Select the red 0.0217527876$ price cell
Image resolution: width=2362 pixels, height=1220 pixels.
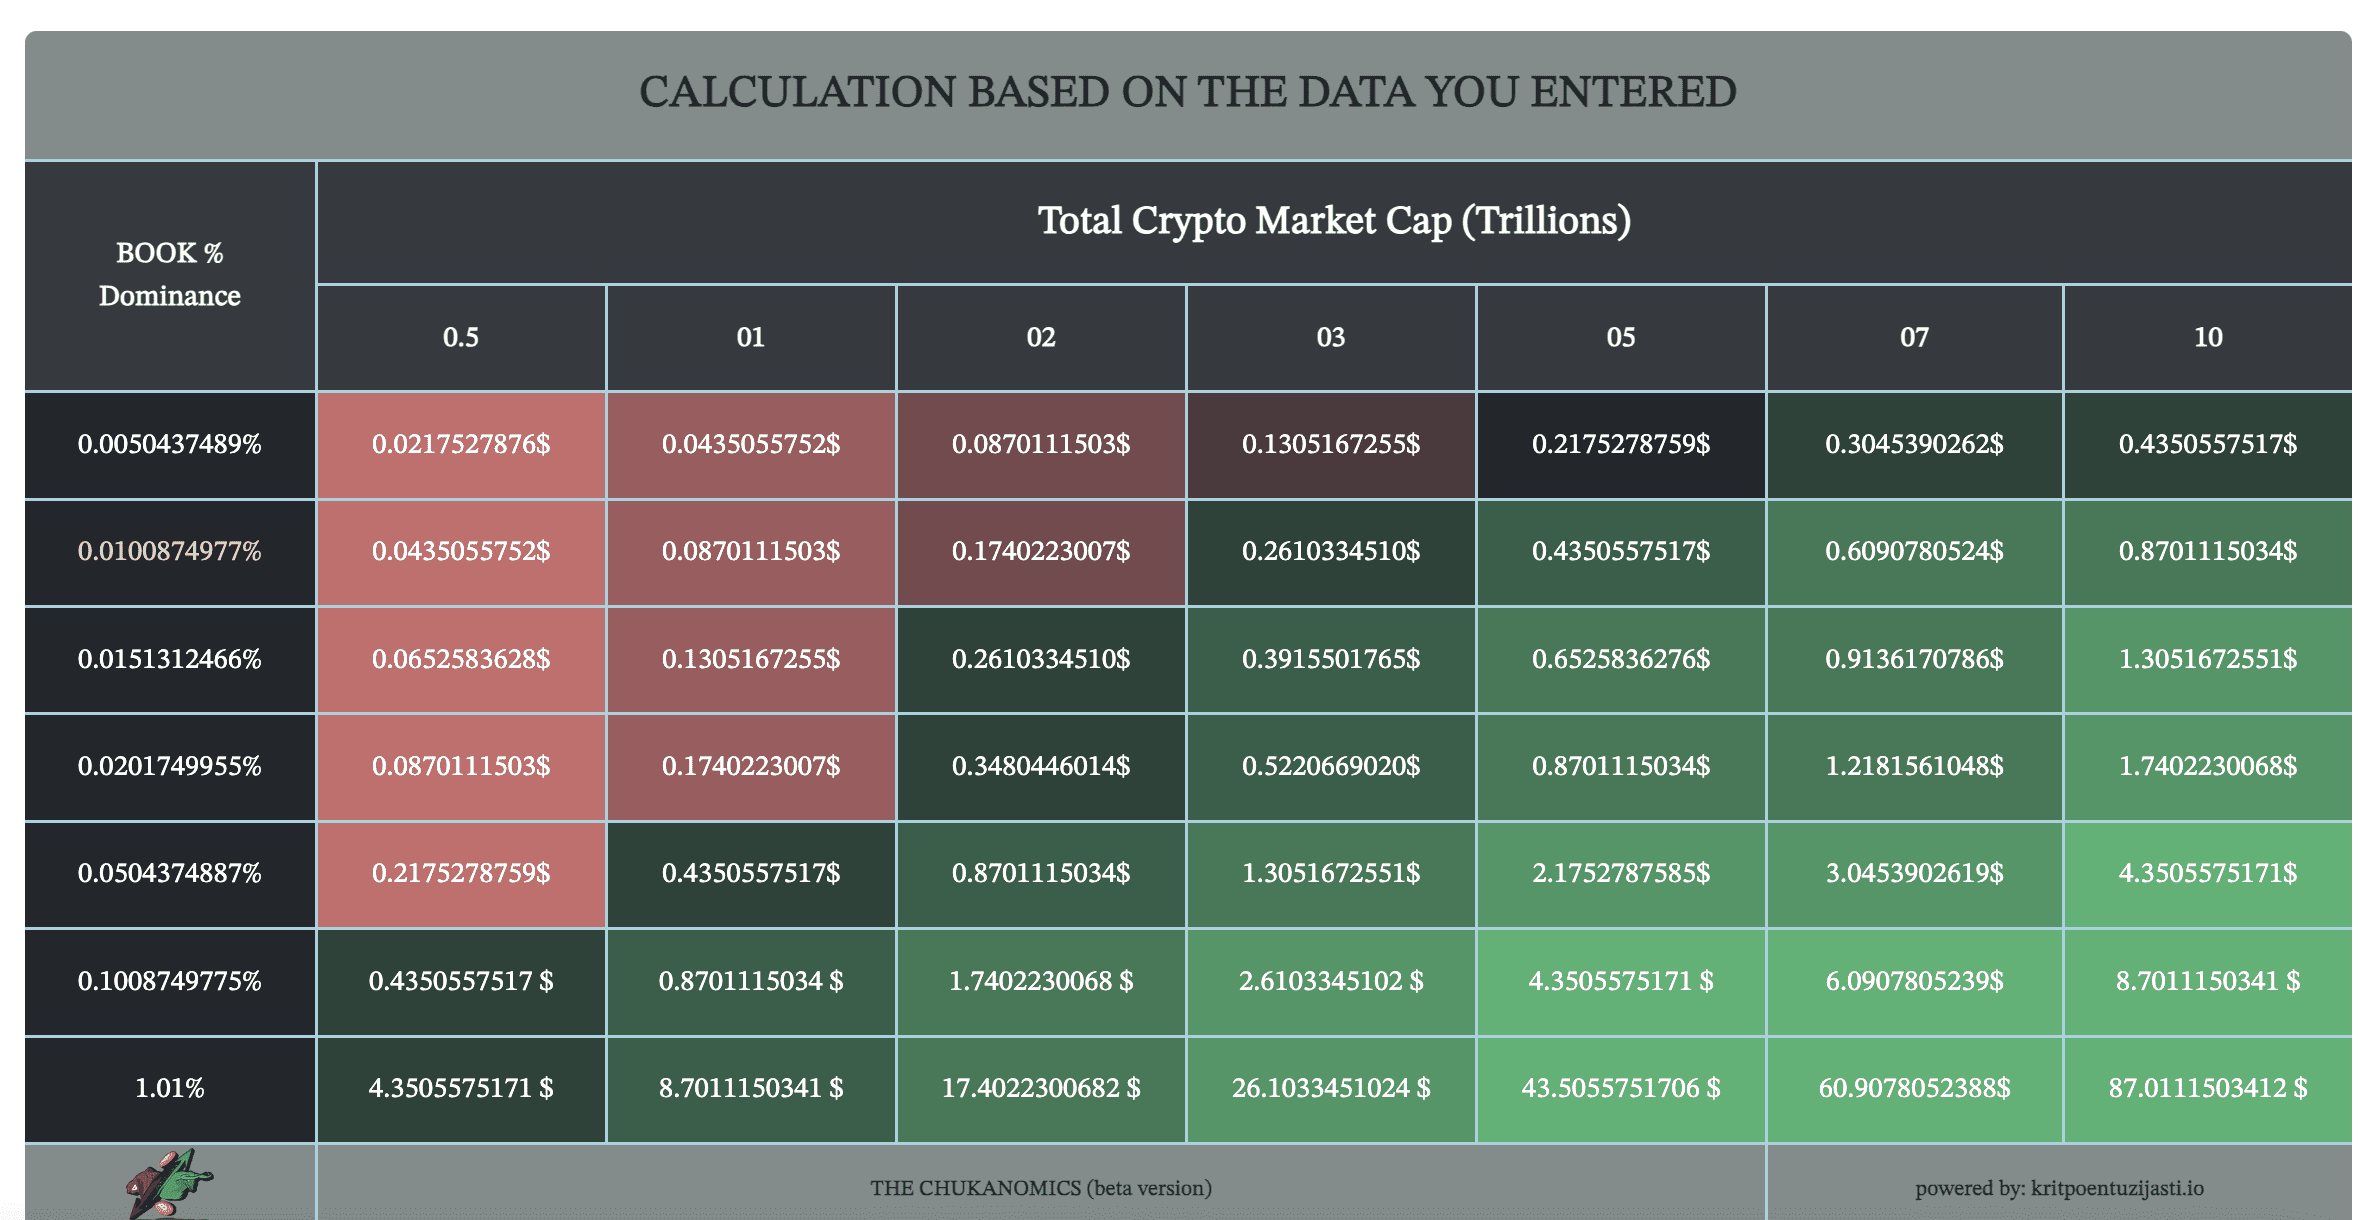pos(460,444)
